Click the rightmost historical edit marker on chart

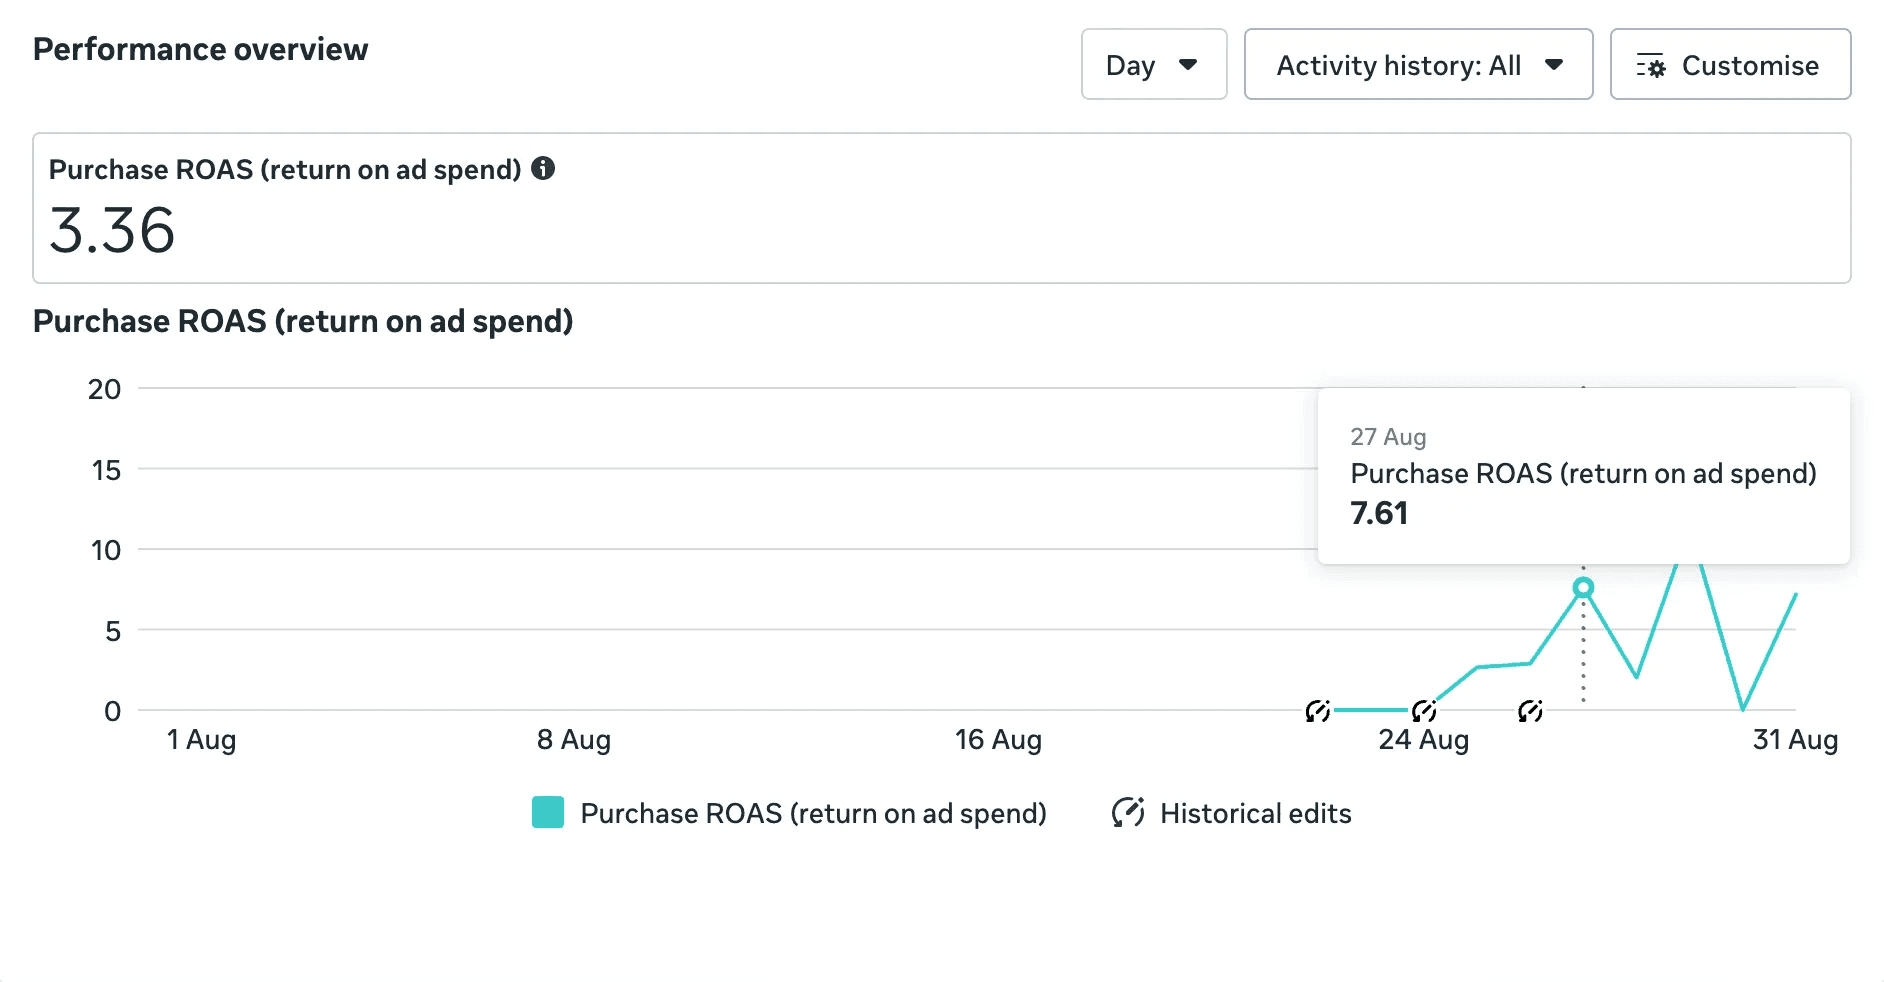[1530, 711]
